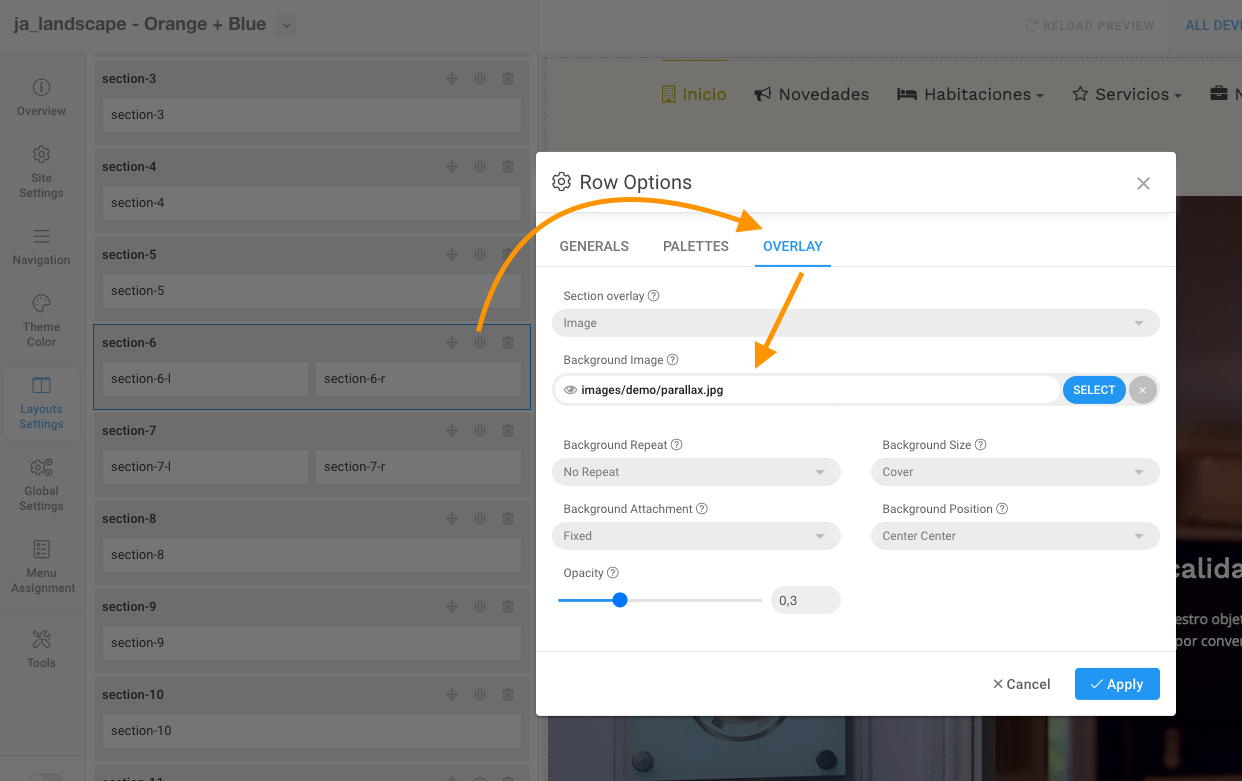
Task: Delete section-4 using its trash icon
Action: (x=508, y=167)
